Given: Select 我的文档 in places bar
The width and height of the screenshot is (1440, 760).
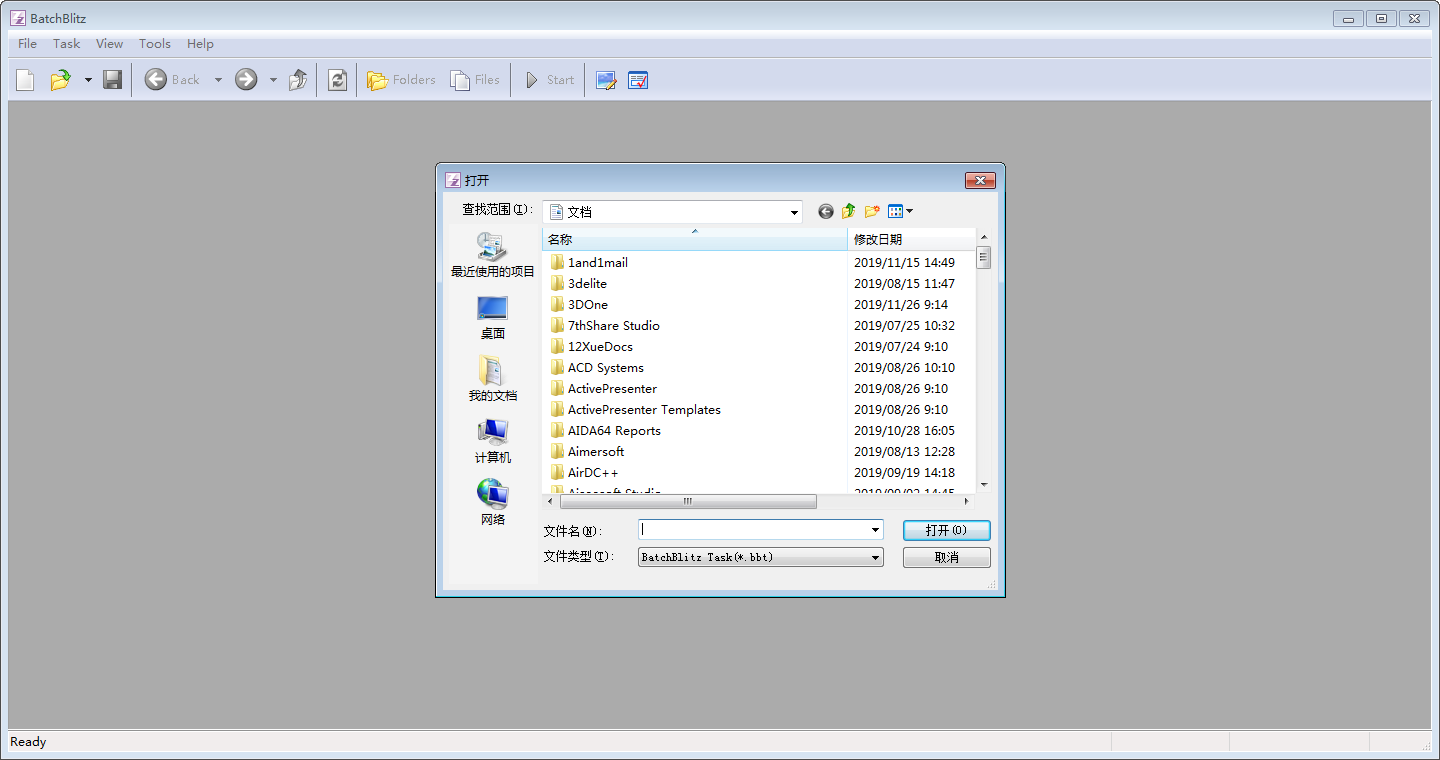Looking at the screenshot, I should (492, 379).
